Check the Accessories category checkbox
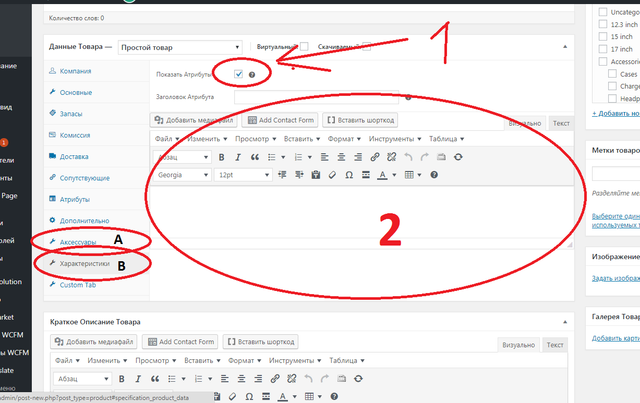This screenshot has height=403, width=640. tap(603, 62)
